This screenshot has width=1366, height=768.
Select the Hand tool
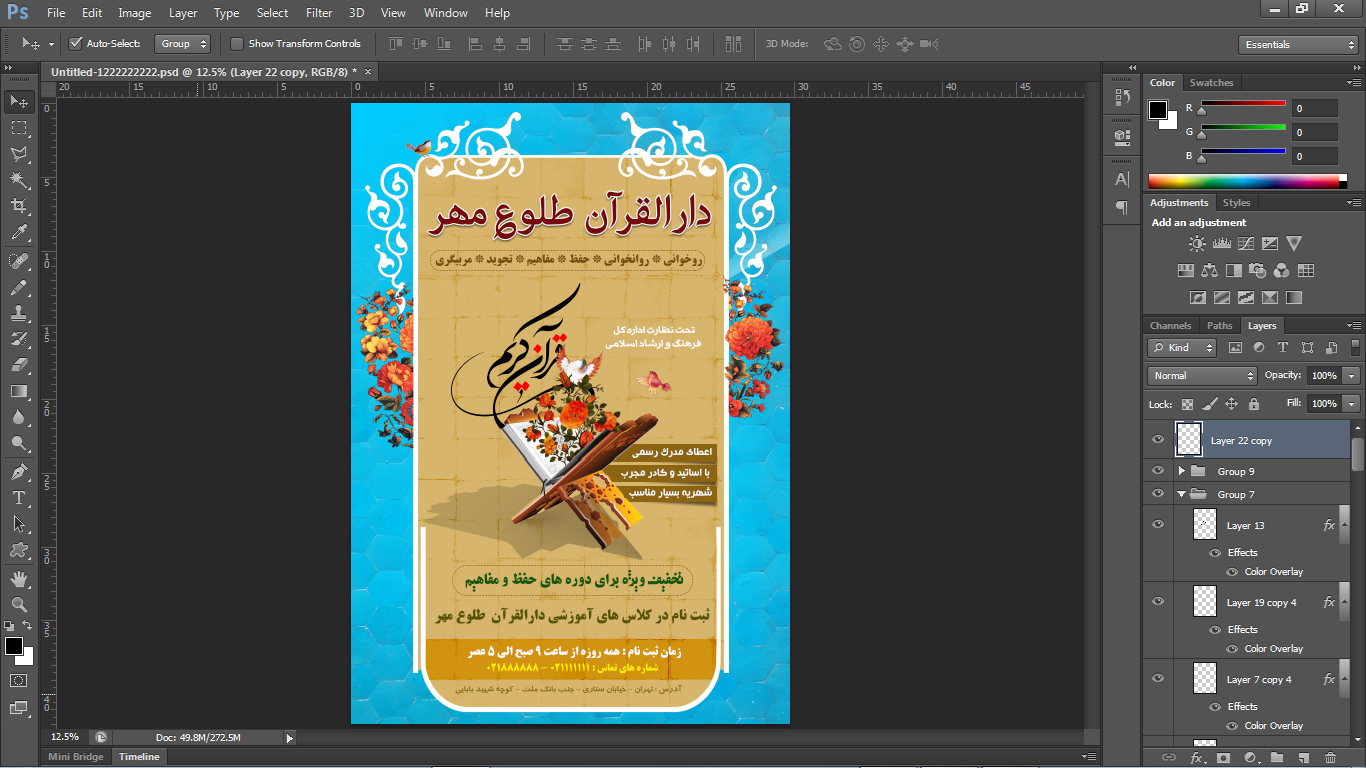[18, 579]
